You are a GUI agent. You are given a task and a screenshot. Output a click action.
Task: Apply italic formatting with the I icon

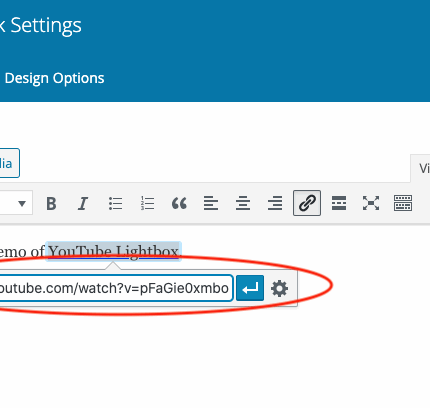[x=83, y=203]
